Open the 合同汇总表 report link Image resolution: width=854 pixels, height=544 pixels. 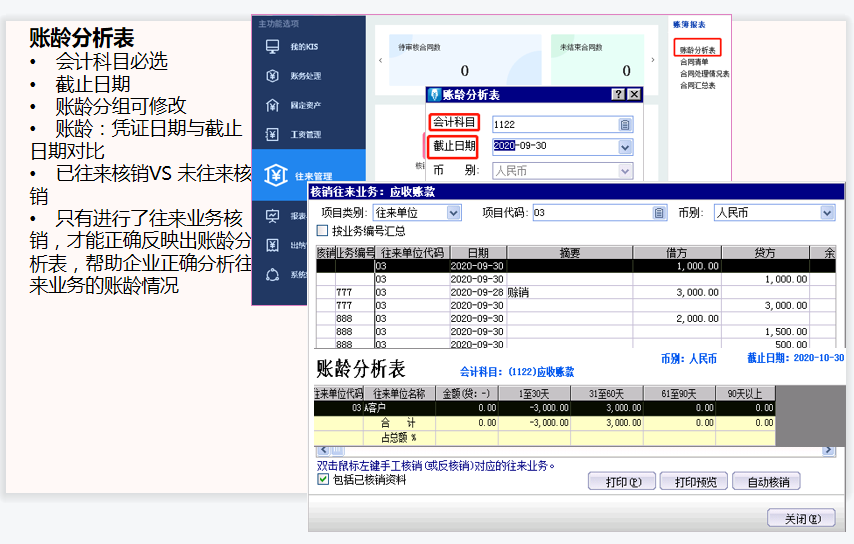pyautogui.click(x=697, y=85)
